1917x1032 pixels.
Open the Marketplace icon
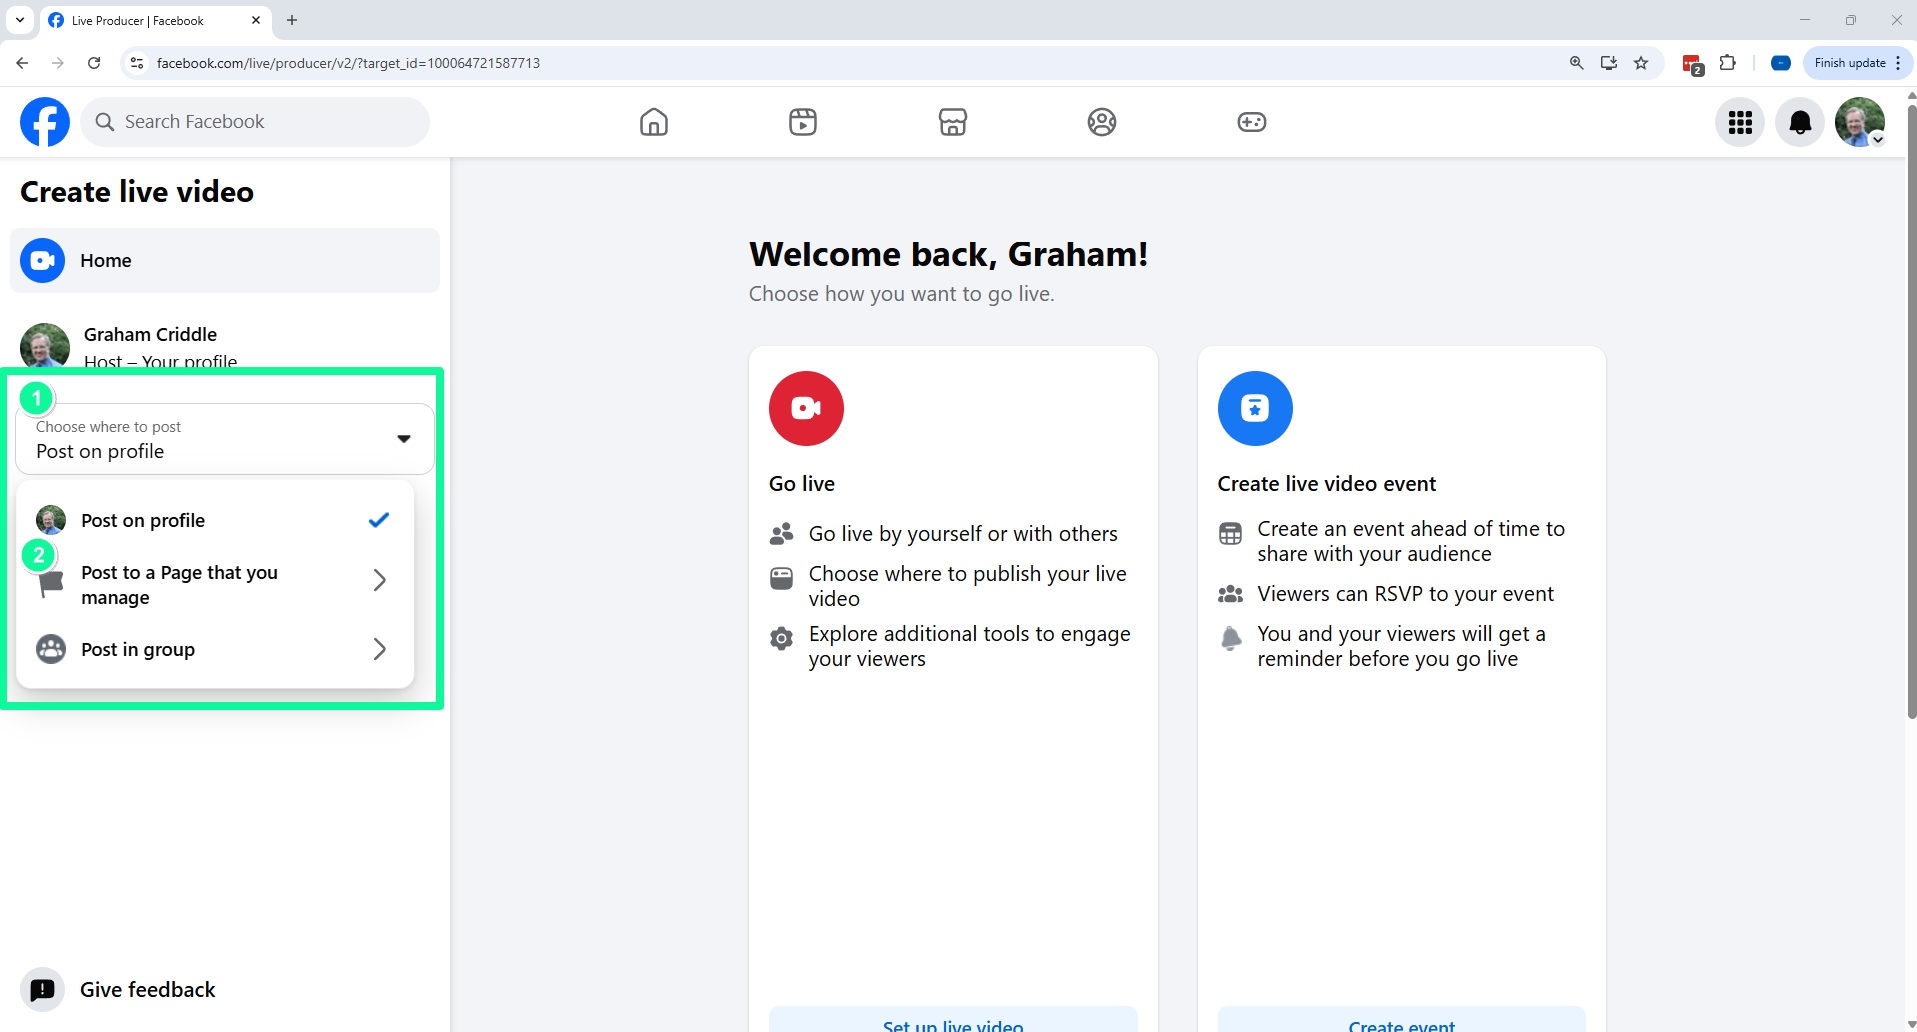click(x=953, y=122)
